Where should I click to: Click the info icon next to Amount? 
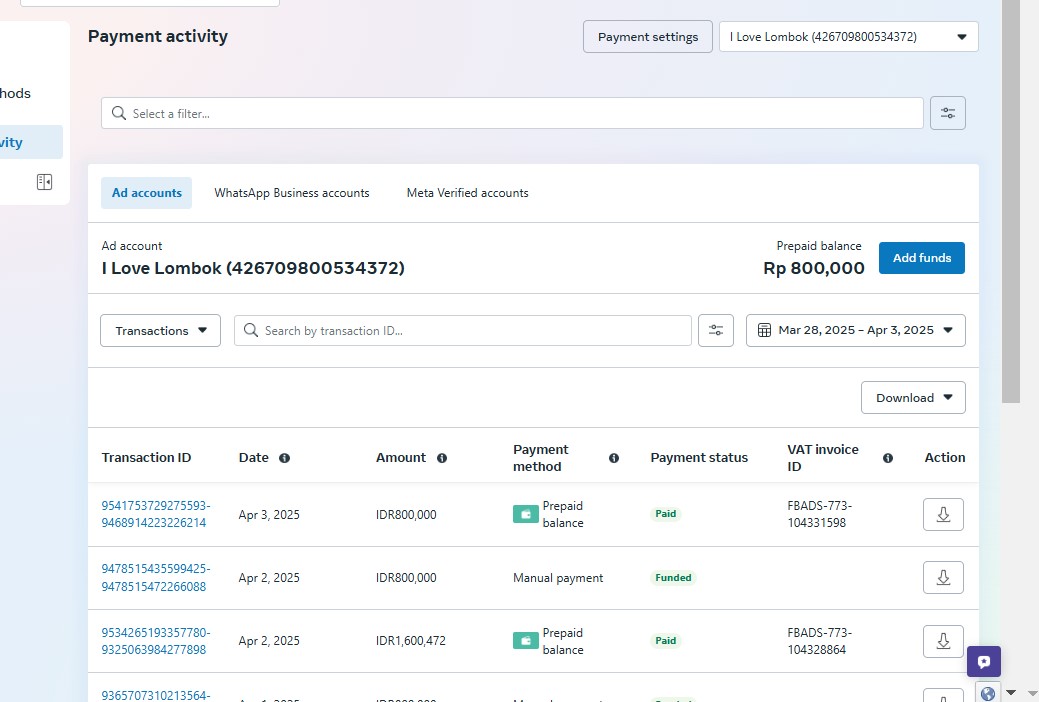[x=441, y=458]
